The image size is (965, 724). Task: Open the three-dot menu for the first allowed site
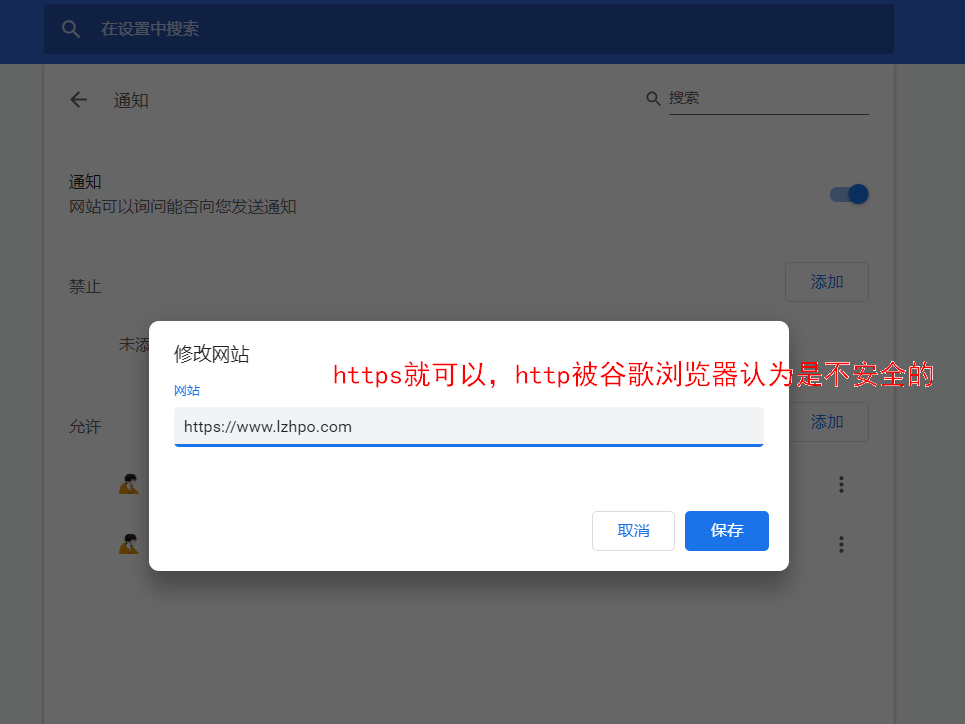pyautogui.click(x=841, y=484)
